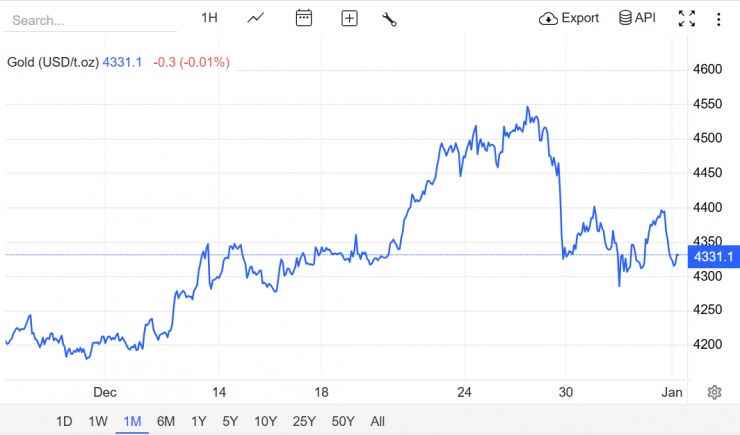Open the calendar date range picker
The width and height of the screenshot is (740, 435).
303,18
